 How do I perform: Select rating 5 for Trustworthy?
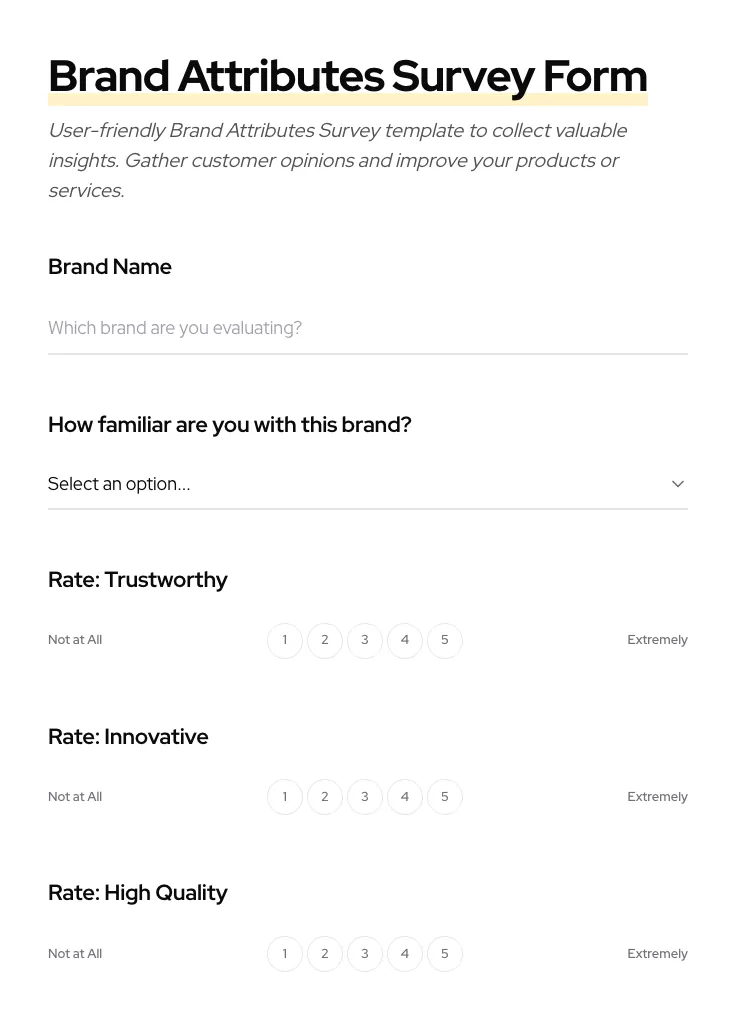pyautogui.click(x=445, y=640)
